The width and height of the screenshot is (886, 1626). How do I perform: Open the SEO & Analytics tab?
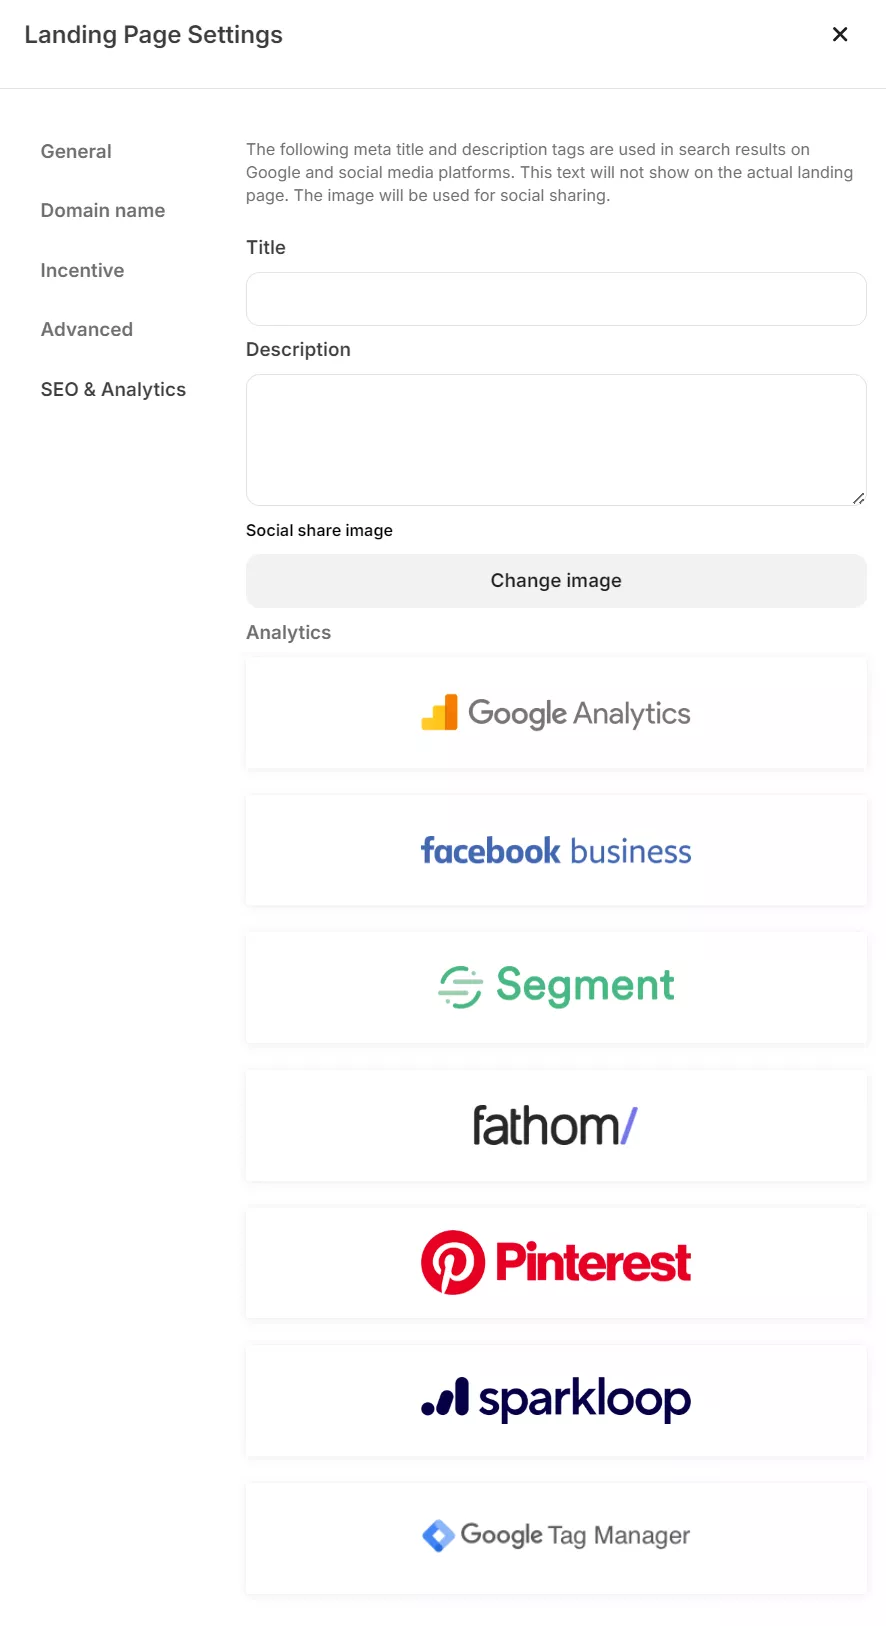point(113,390)
